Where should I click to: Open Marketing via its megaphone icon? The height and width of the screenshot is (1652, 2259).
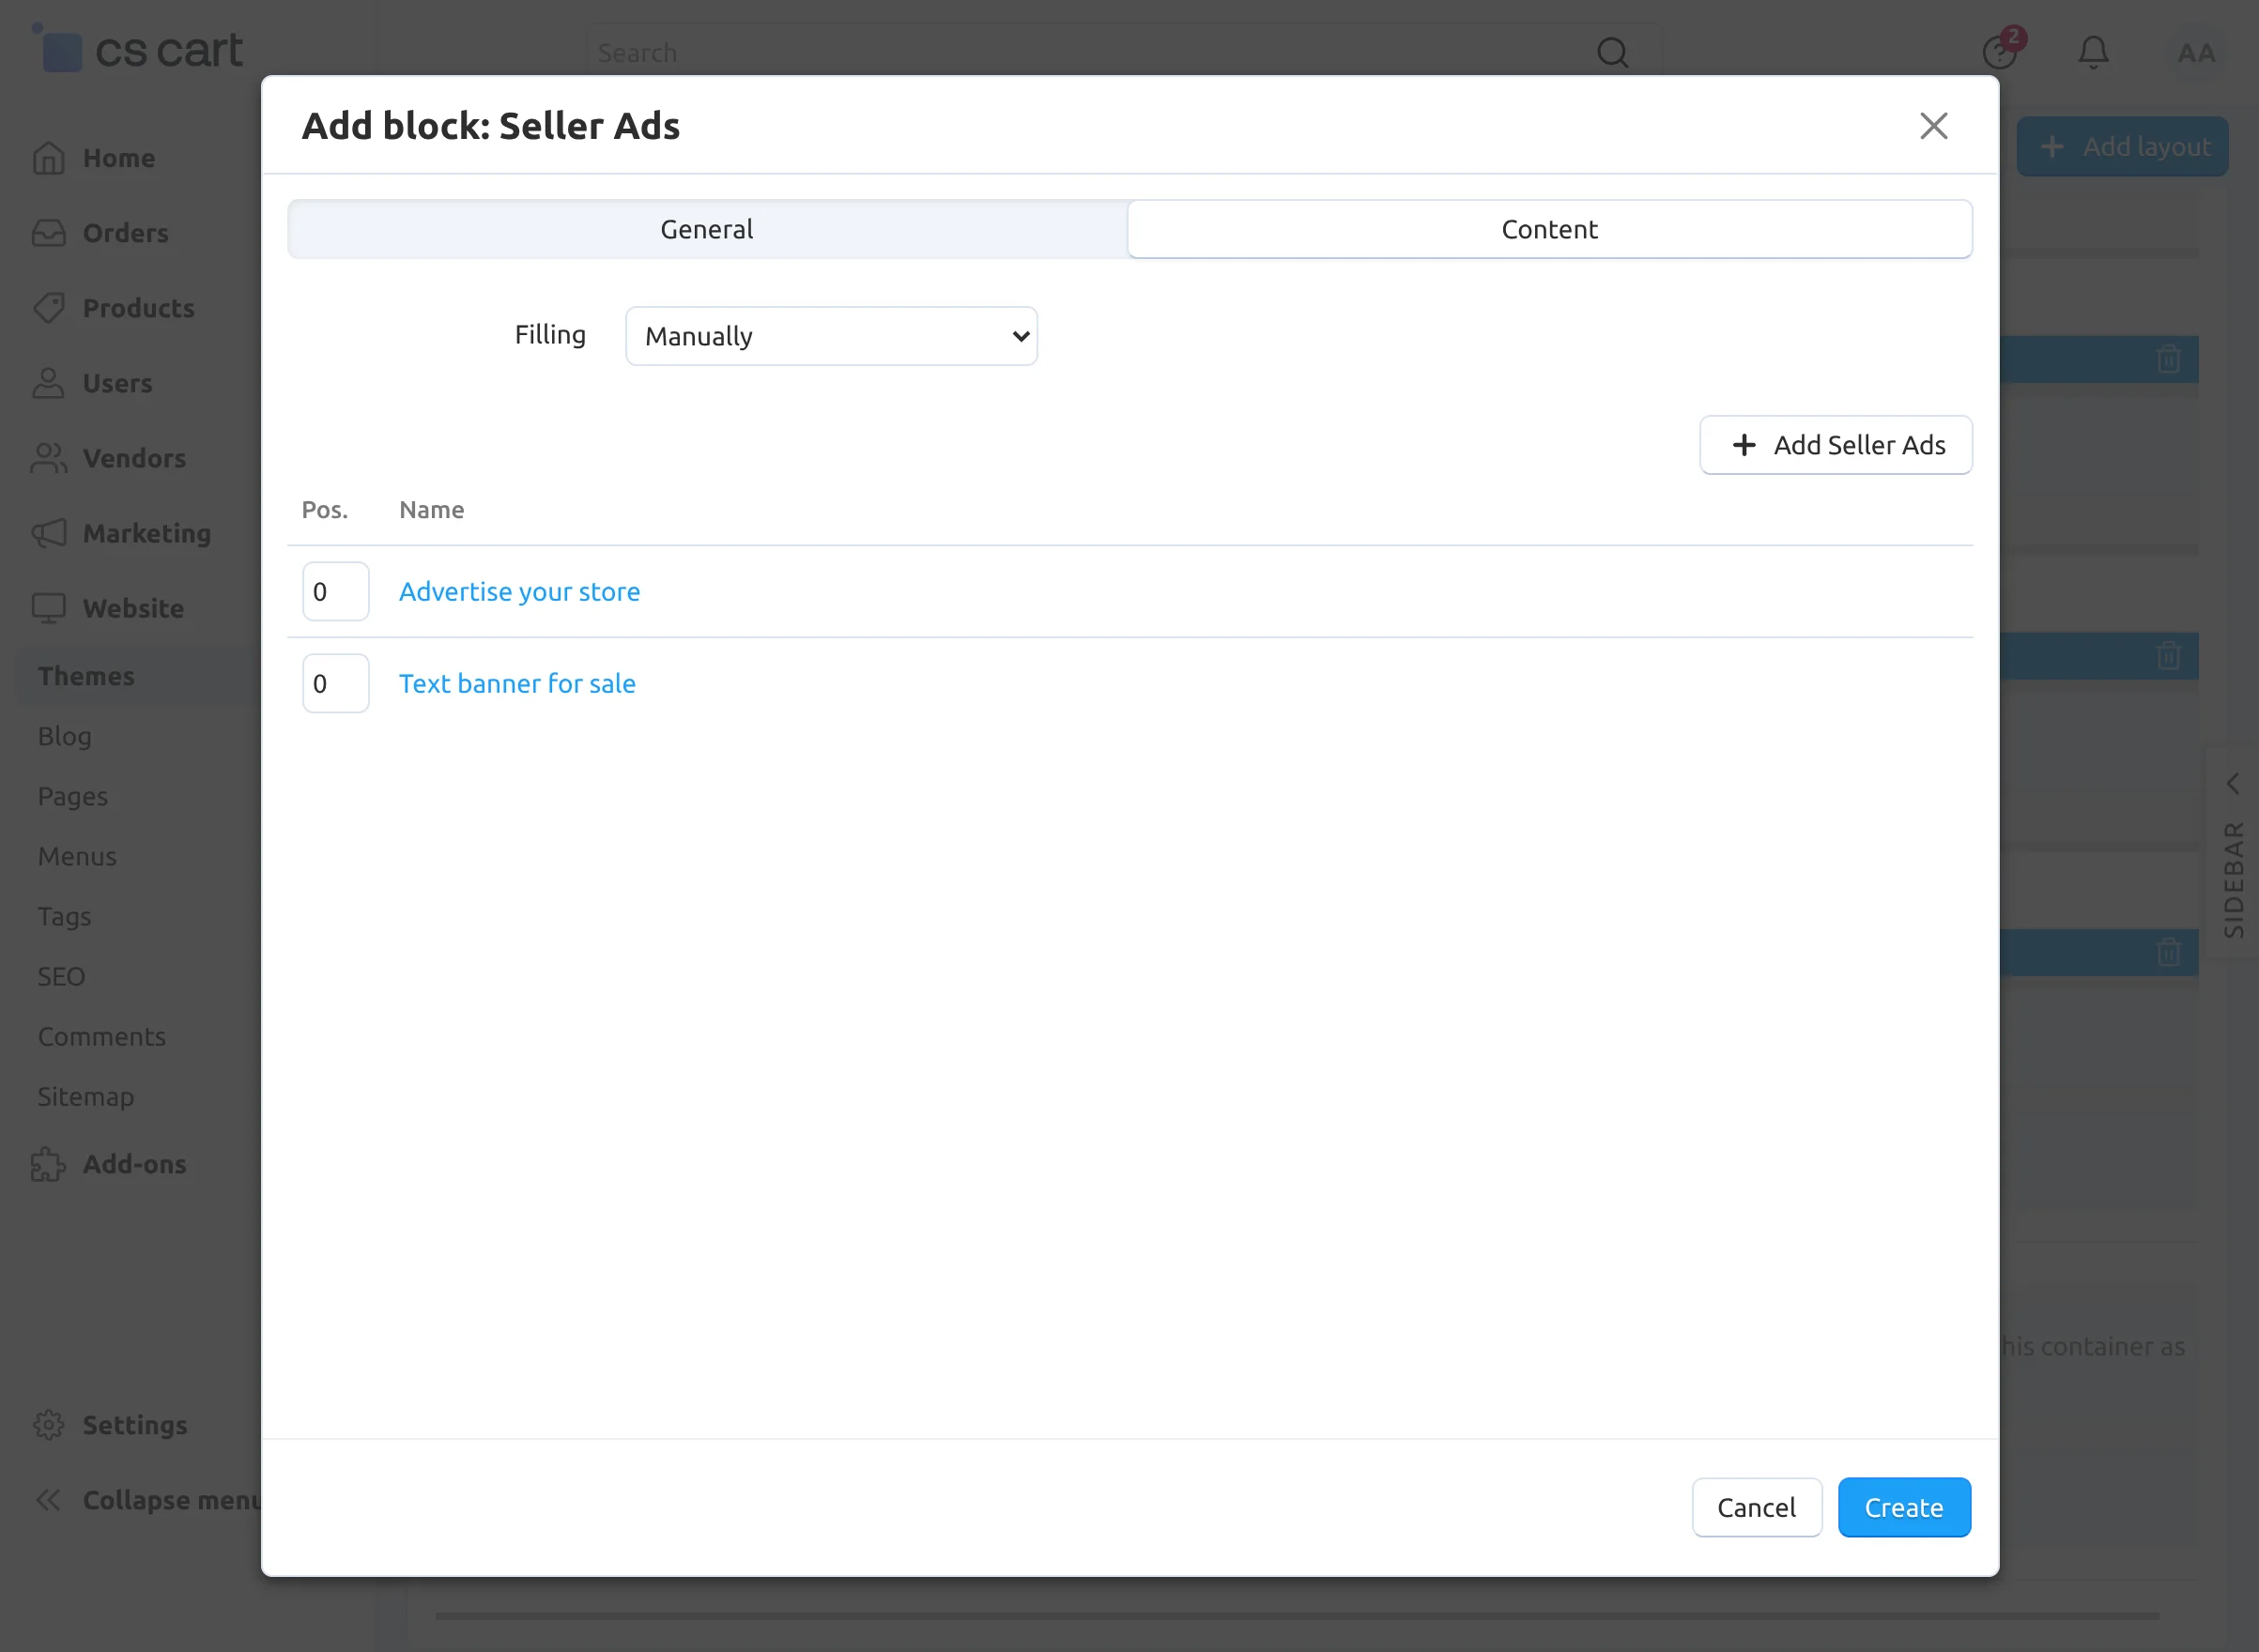coord(48,533)
